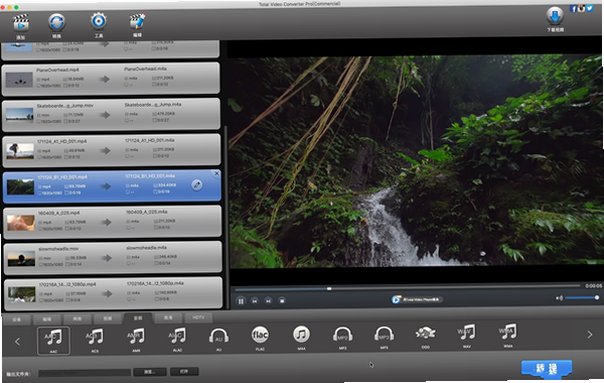Click the Browse button next to output folder
The width and height of the screenshot is (604, 383).
pyautogui.click(x=150, y=372)
